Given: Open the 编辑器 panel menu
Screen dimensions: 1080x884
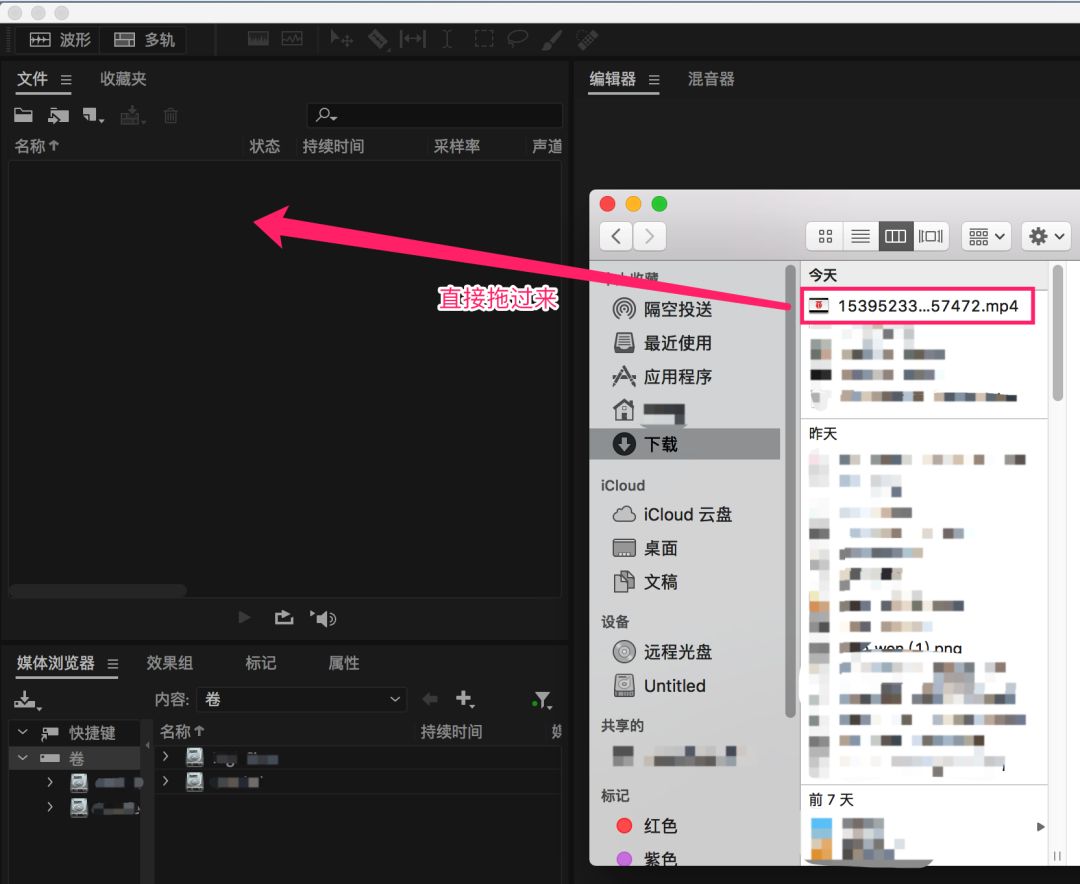Looking at the screenshot, I should [x=654, y=80].
